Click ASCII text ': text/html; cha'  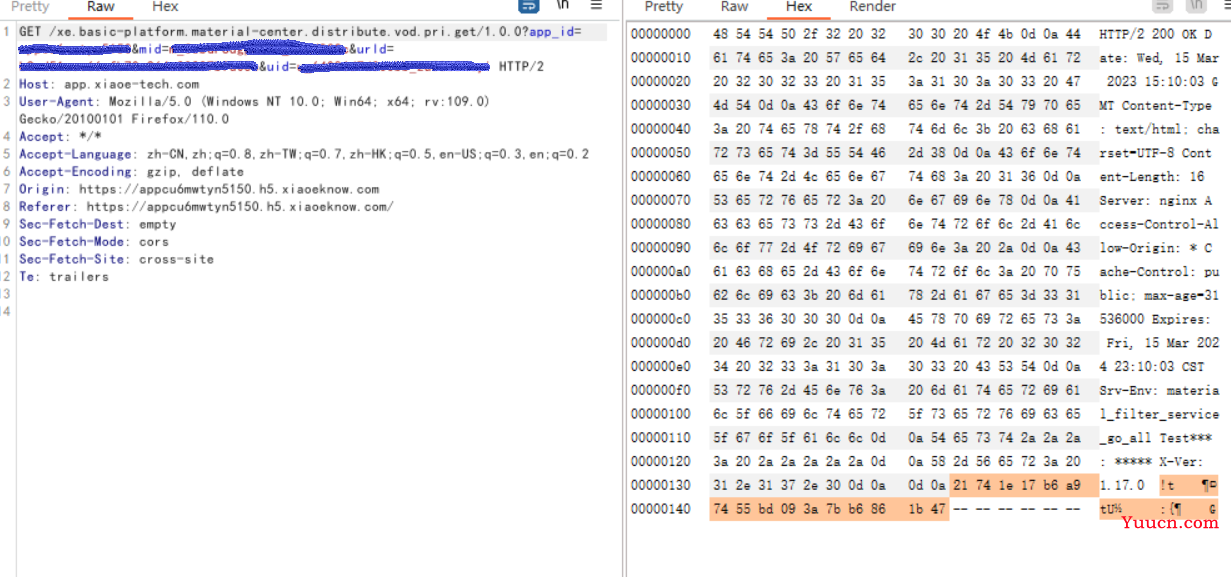1159,129
